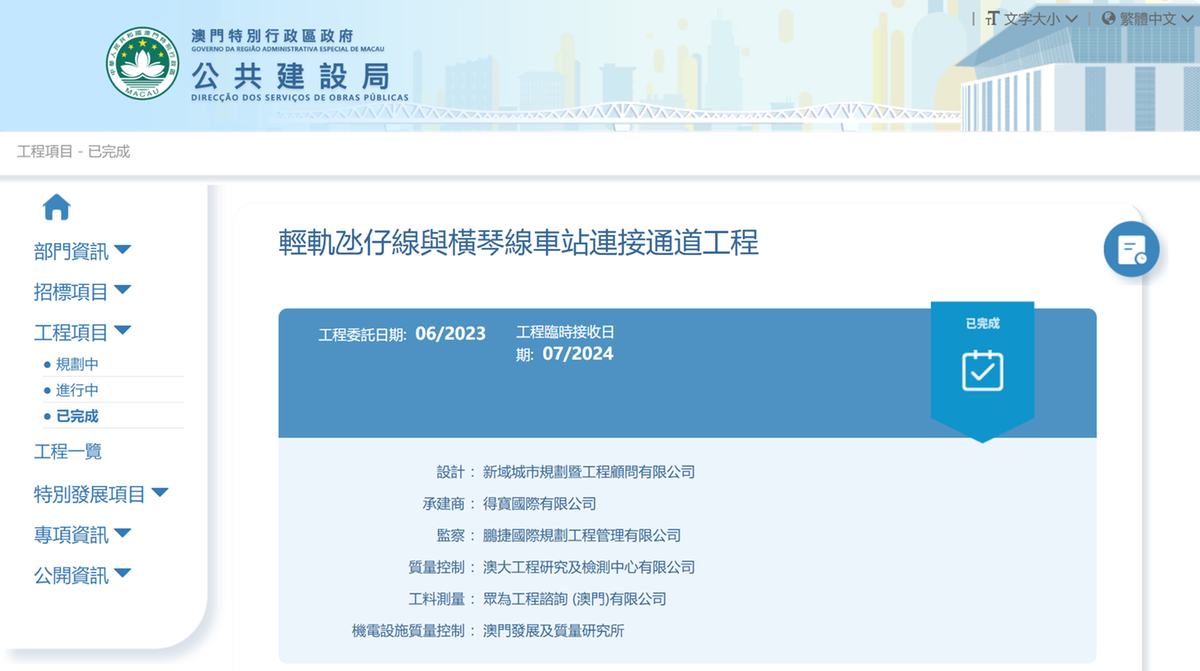The height and width of the screenshot is (671, 1200).
Task: Click the 工程項目 - 已完成 breadcrumb
Action: [74, 152]
